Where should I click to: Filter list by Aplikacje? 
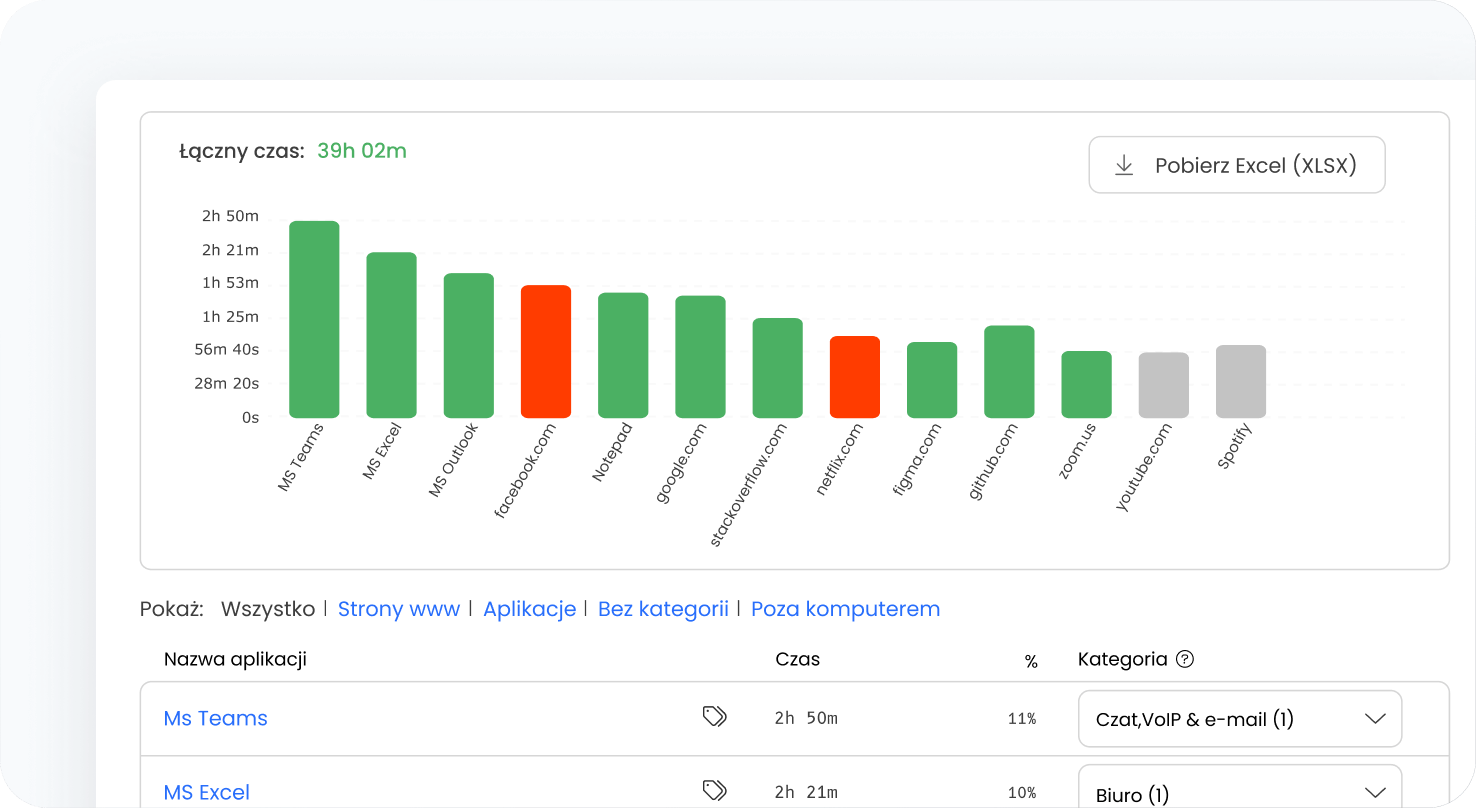coord(529,609)
